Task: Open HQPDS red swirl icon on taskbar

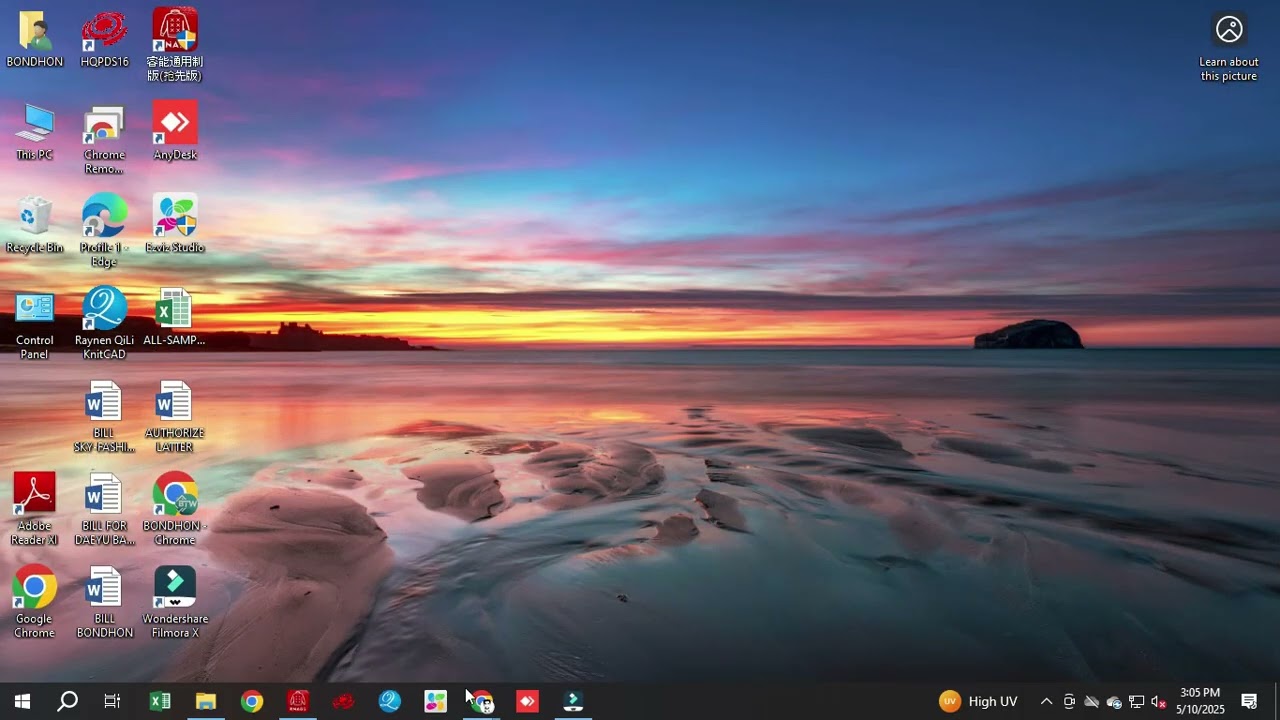Action: pyautogui.click(x=344, y=701)
